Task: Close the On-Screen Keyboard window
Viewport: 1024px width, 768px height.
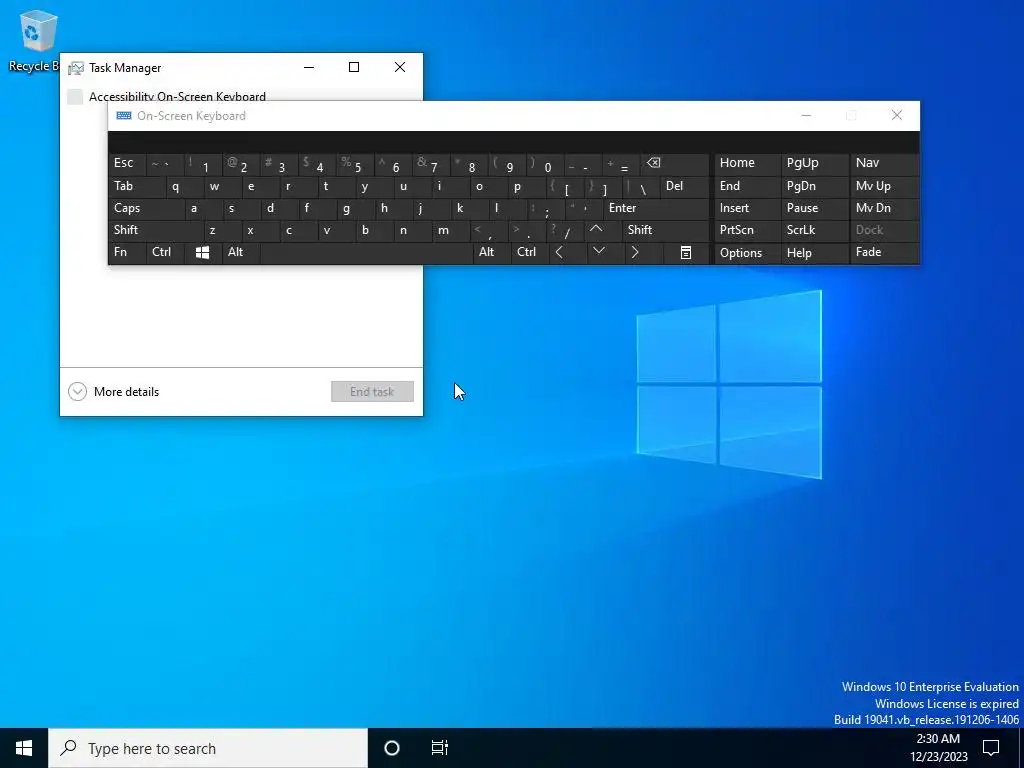Action: click(897, 115)
